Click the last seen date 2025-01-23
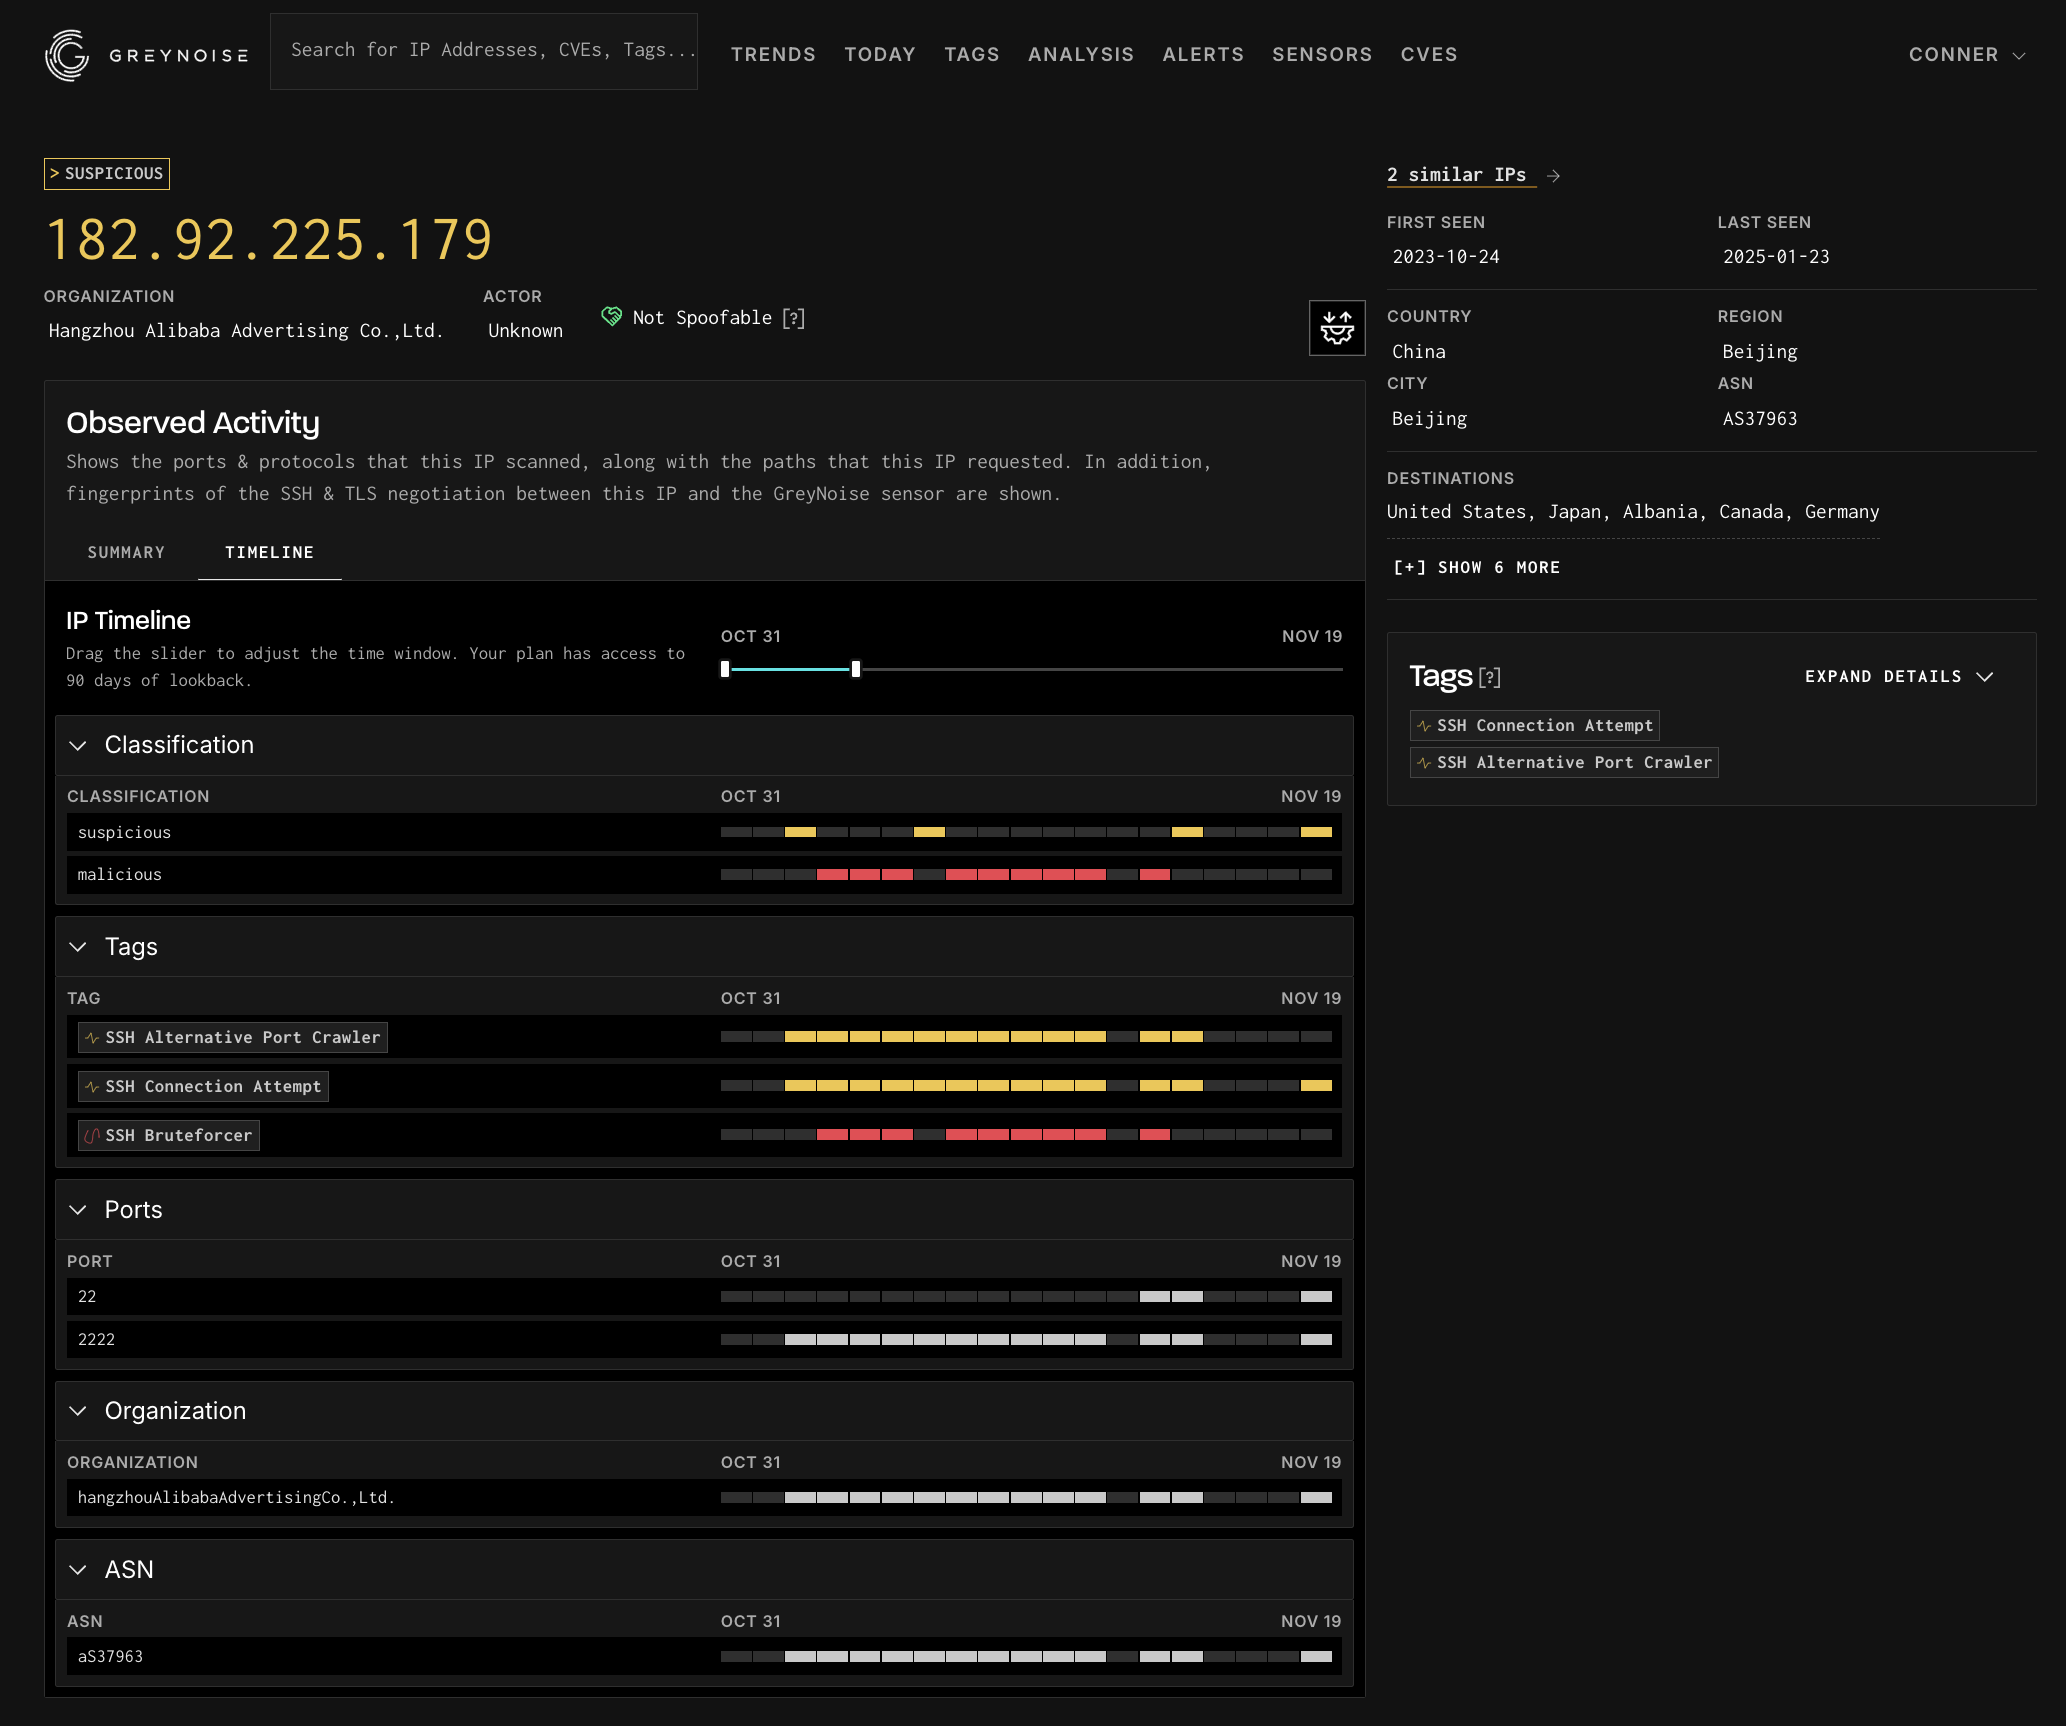2066x1726 pixels. [1776, 257]
